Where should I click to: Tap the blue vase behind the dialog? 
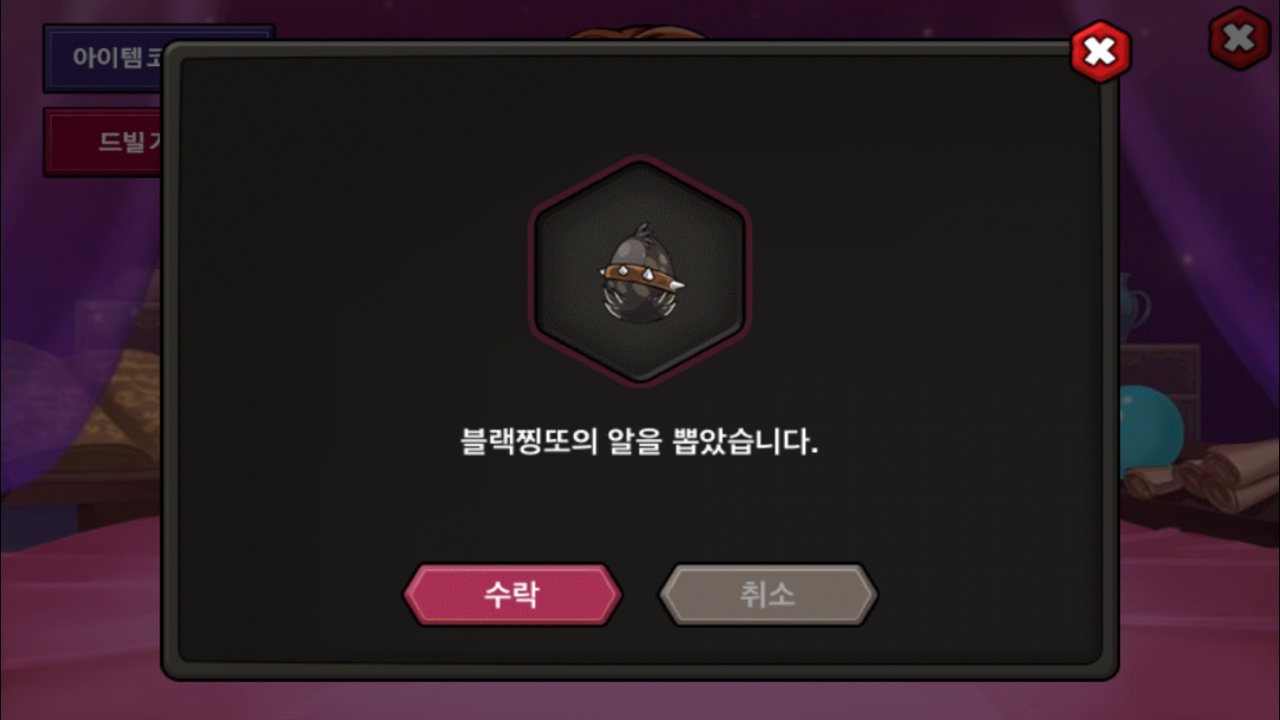pos(1133,307)
